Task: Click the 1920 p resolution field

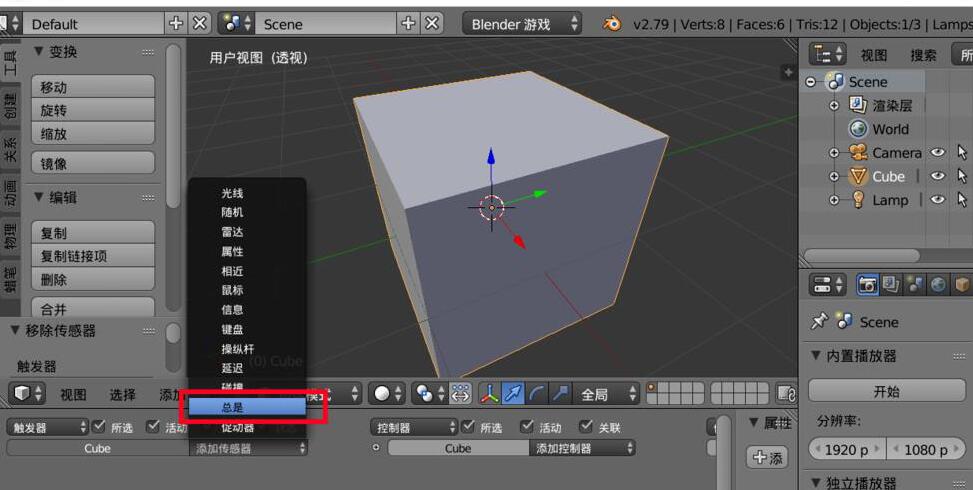Action: click(846, 449)
